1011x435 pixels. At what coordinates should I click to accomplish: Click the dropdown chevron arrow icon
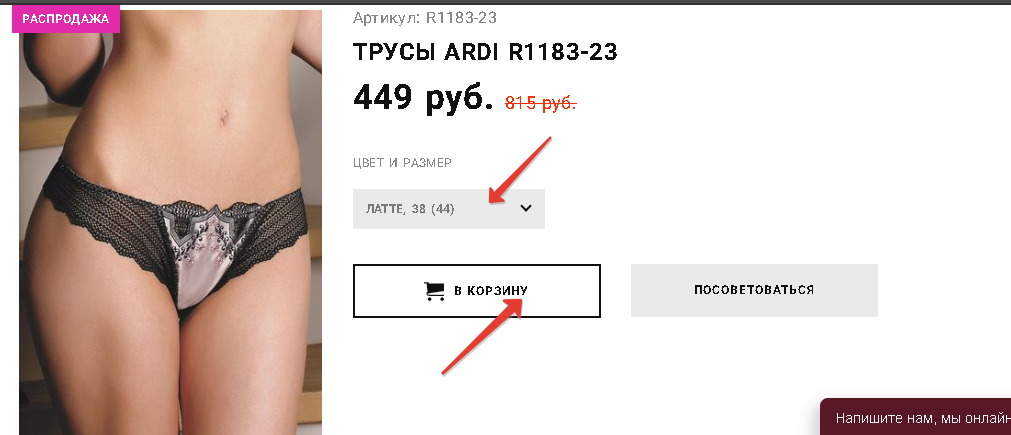coord(526,208)
